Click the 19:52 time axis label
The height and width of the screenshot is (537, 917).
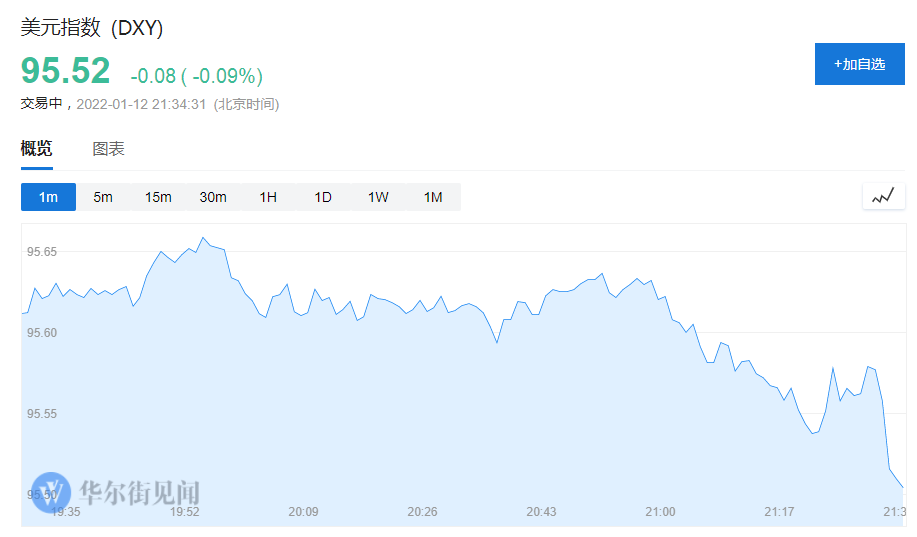[185, 512]
